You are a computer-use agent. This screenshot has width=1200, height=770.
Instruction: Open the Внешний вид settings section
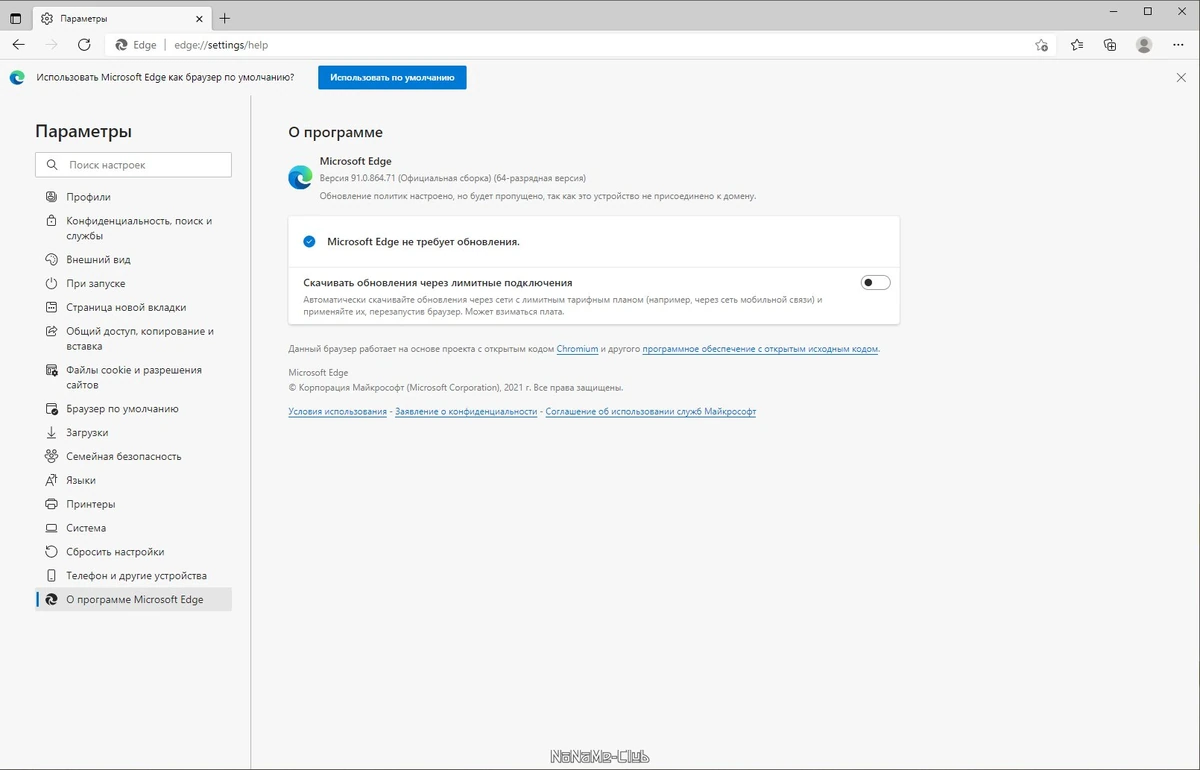coord(134,260)
